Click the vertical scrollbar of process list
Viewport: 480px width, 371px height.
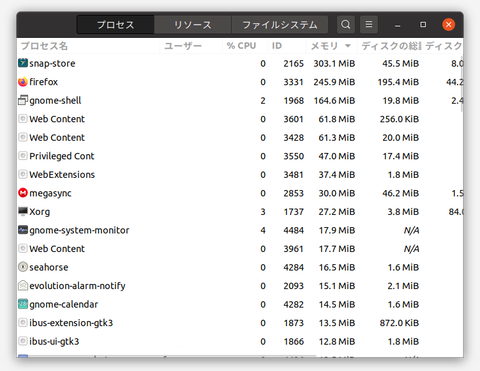462,83
